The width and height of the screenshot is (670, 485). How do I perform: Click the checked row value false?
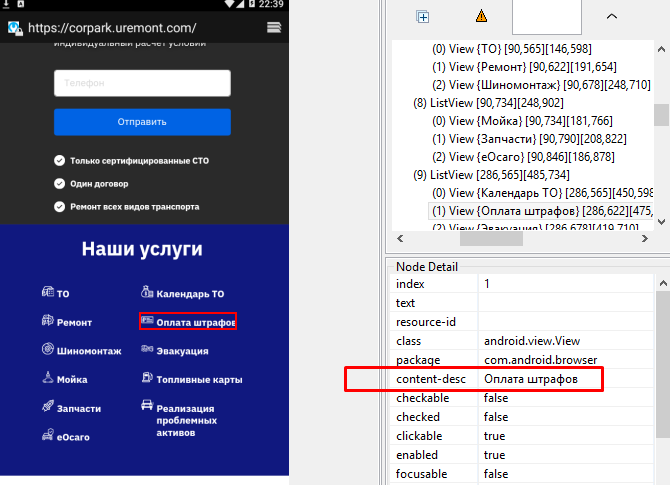pos(496,417)
